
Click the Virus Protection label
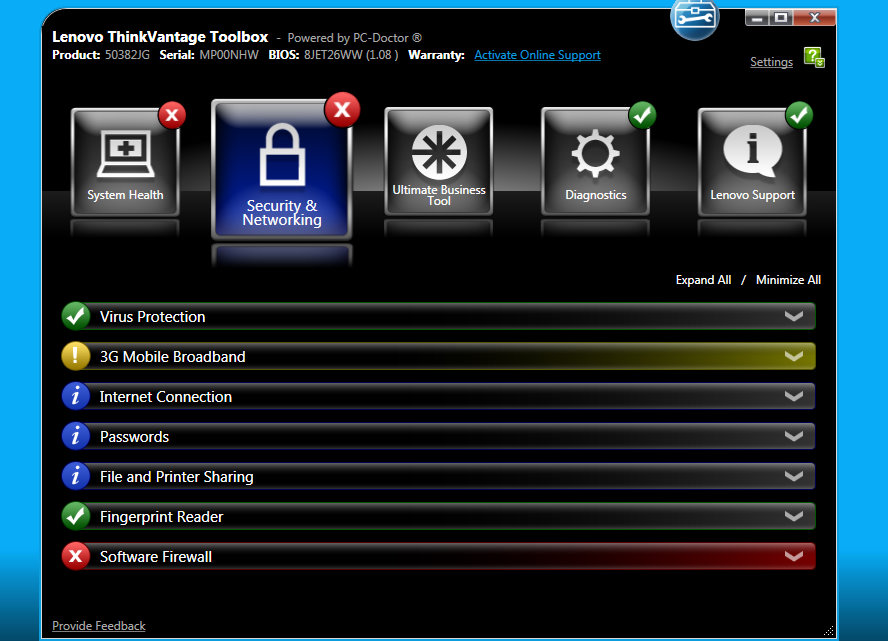point(152,317)
